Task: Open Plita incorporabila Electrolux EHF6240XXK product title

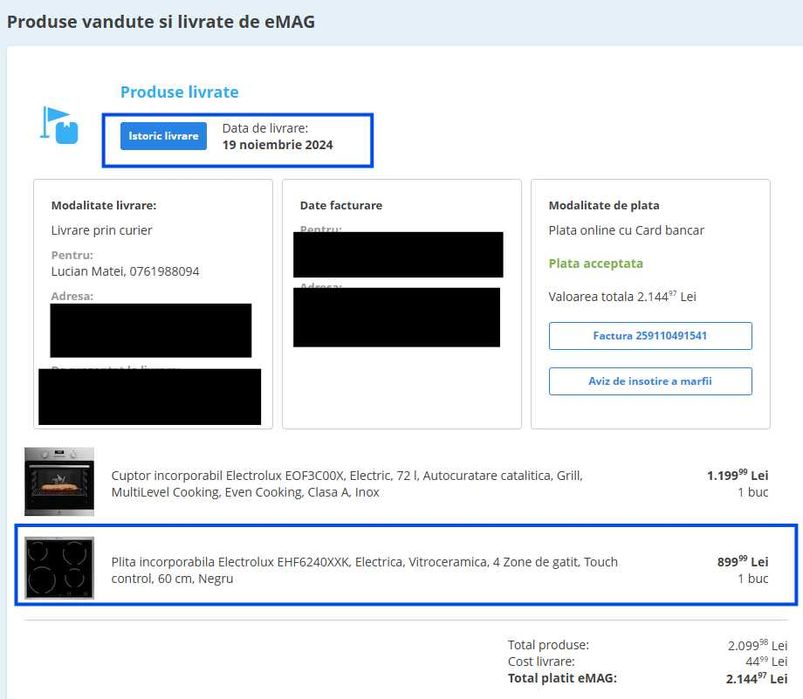Action: coord(364,570)
